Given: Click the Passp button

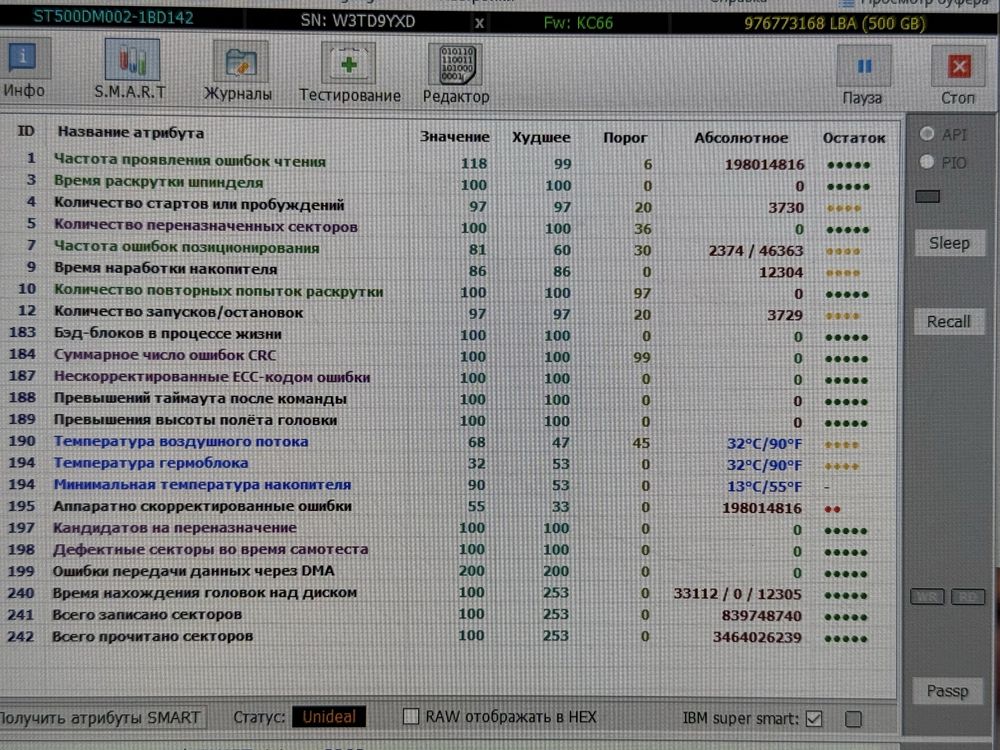Looking at the screenshot, I should (x=947, y=691).
